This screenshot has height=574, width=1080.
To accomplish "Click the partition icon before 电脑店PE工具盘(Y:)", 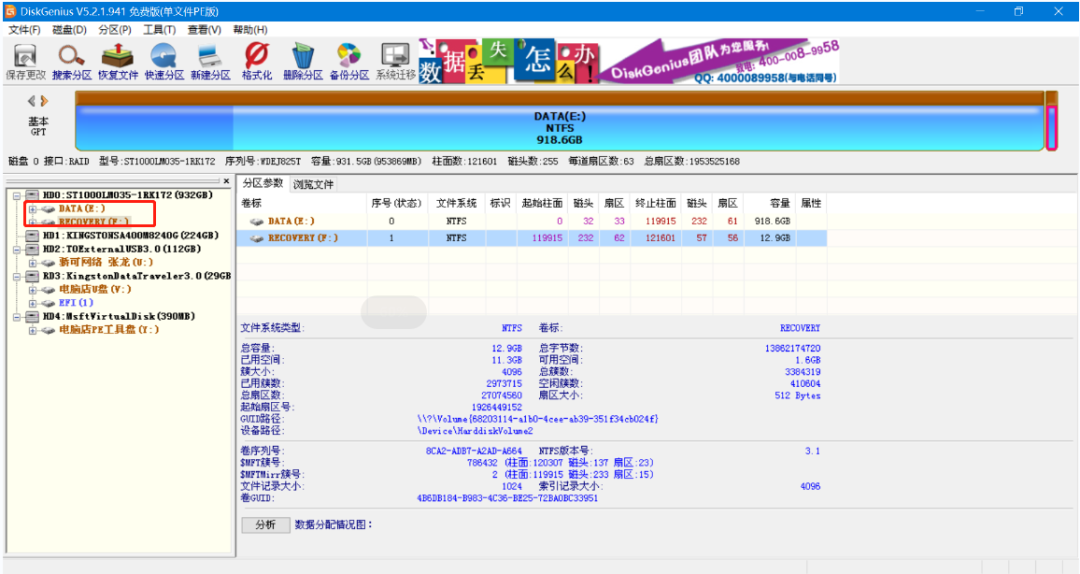I will [48, 330].
